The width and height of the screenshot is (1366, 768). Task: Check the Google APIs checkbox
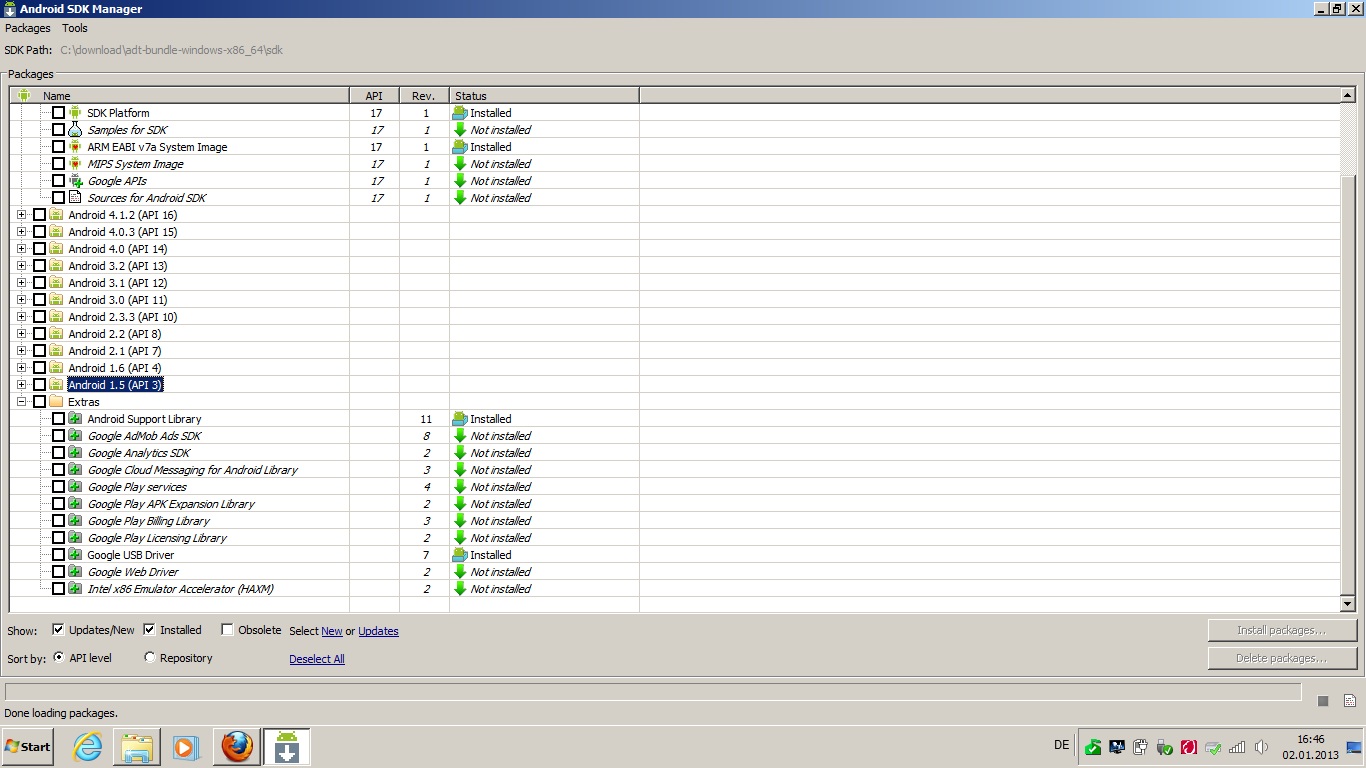pyautogui.click(x=58, y=181)
